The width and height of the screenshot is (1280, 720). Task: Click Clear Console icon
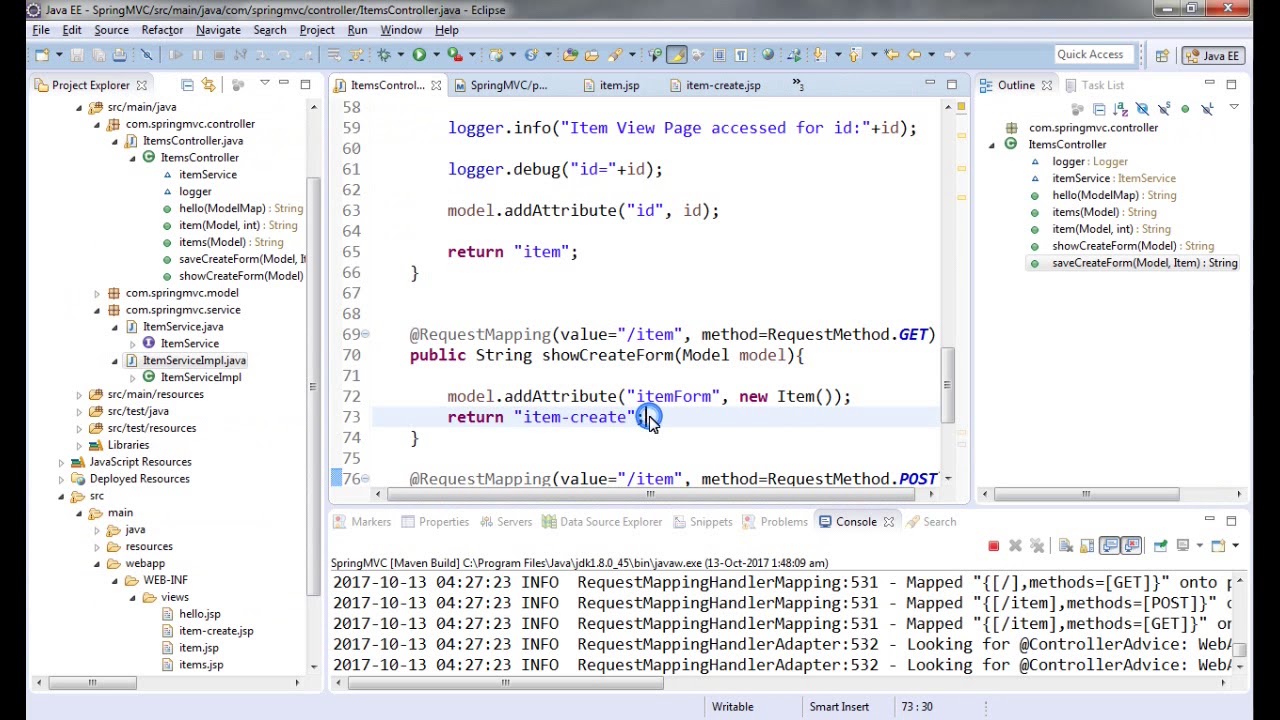pyautogui.click(x=1065, y=546)
